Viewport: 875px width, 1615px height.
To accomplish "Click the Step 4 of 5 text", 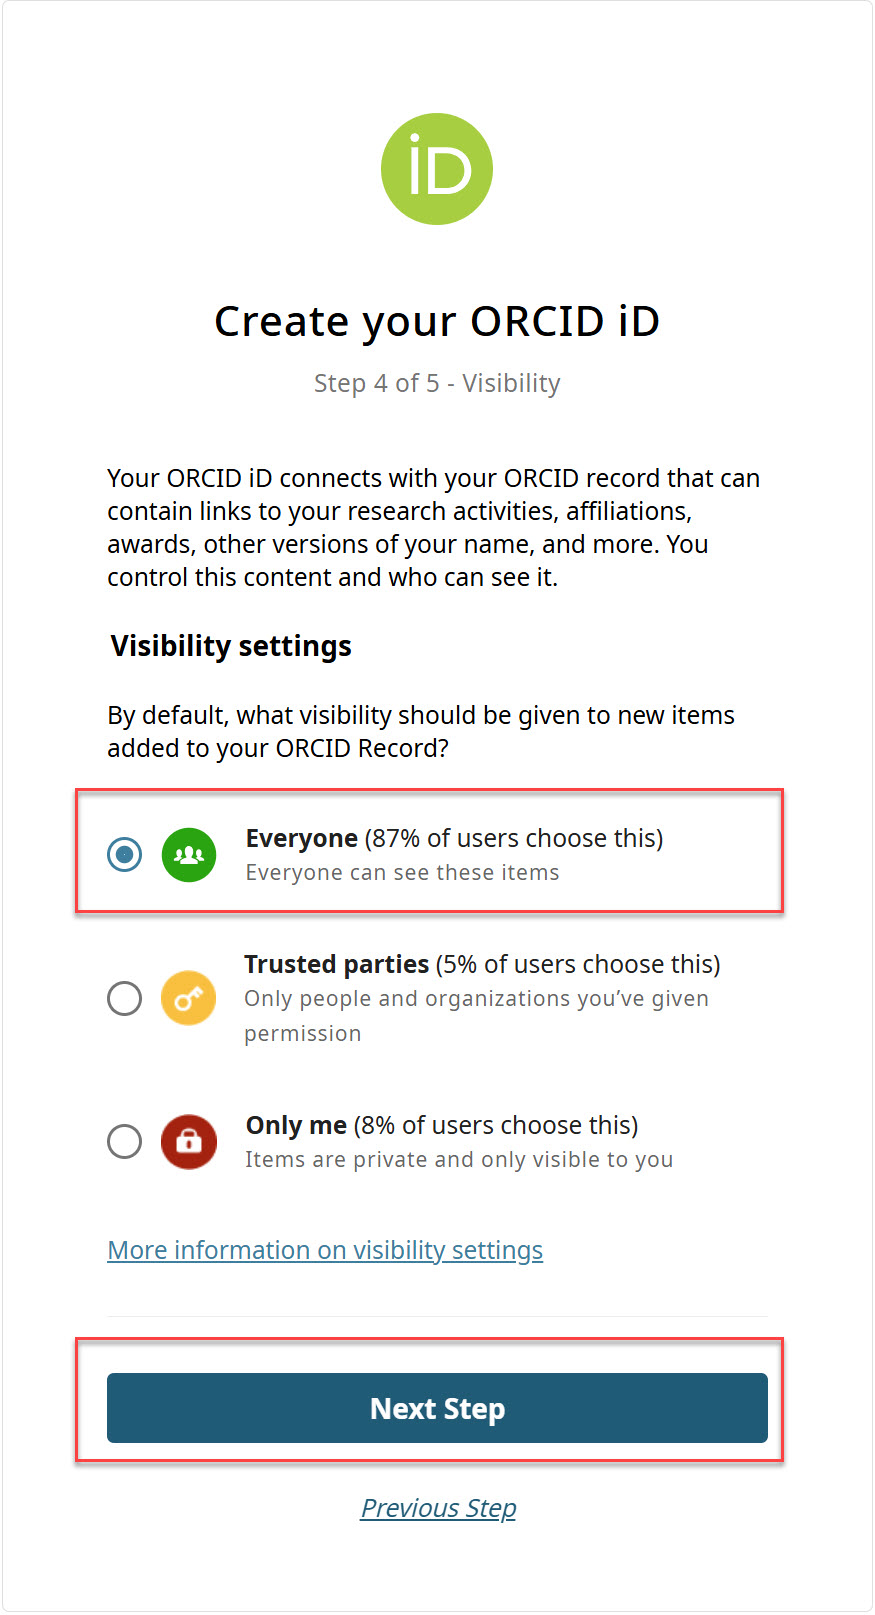I will click(x=437, y=383).
